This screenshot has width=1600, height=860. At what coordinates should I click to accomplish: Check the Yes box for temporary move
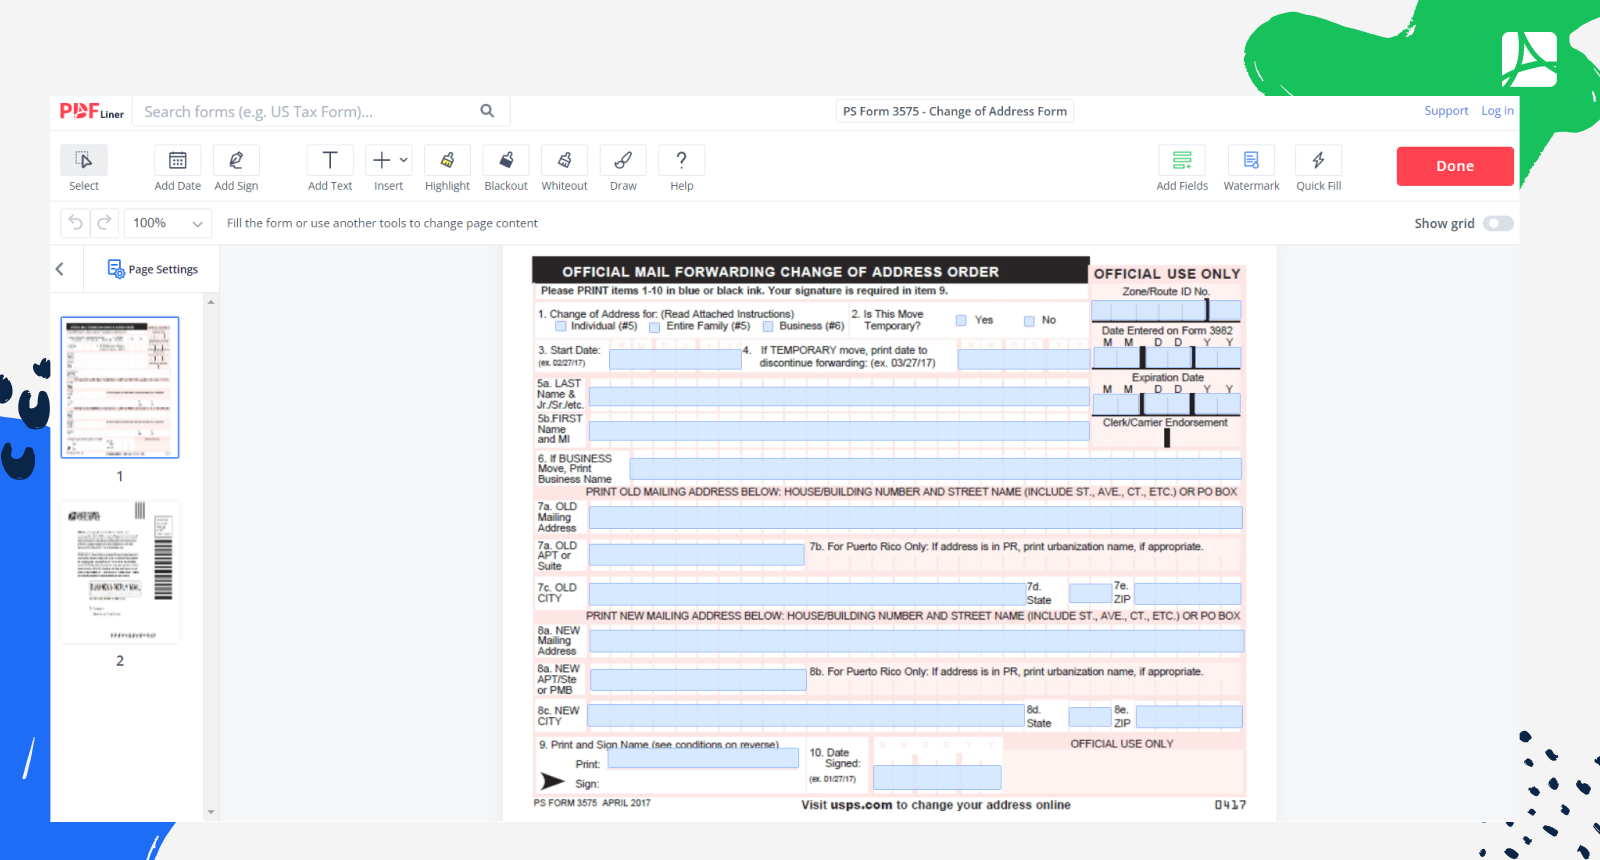961,321
